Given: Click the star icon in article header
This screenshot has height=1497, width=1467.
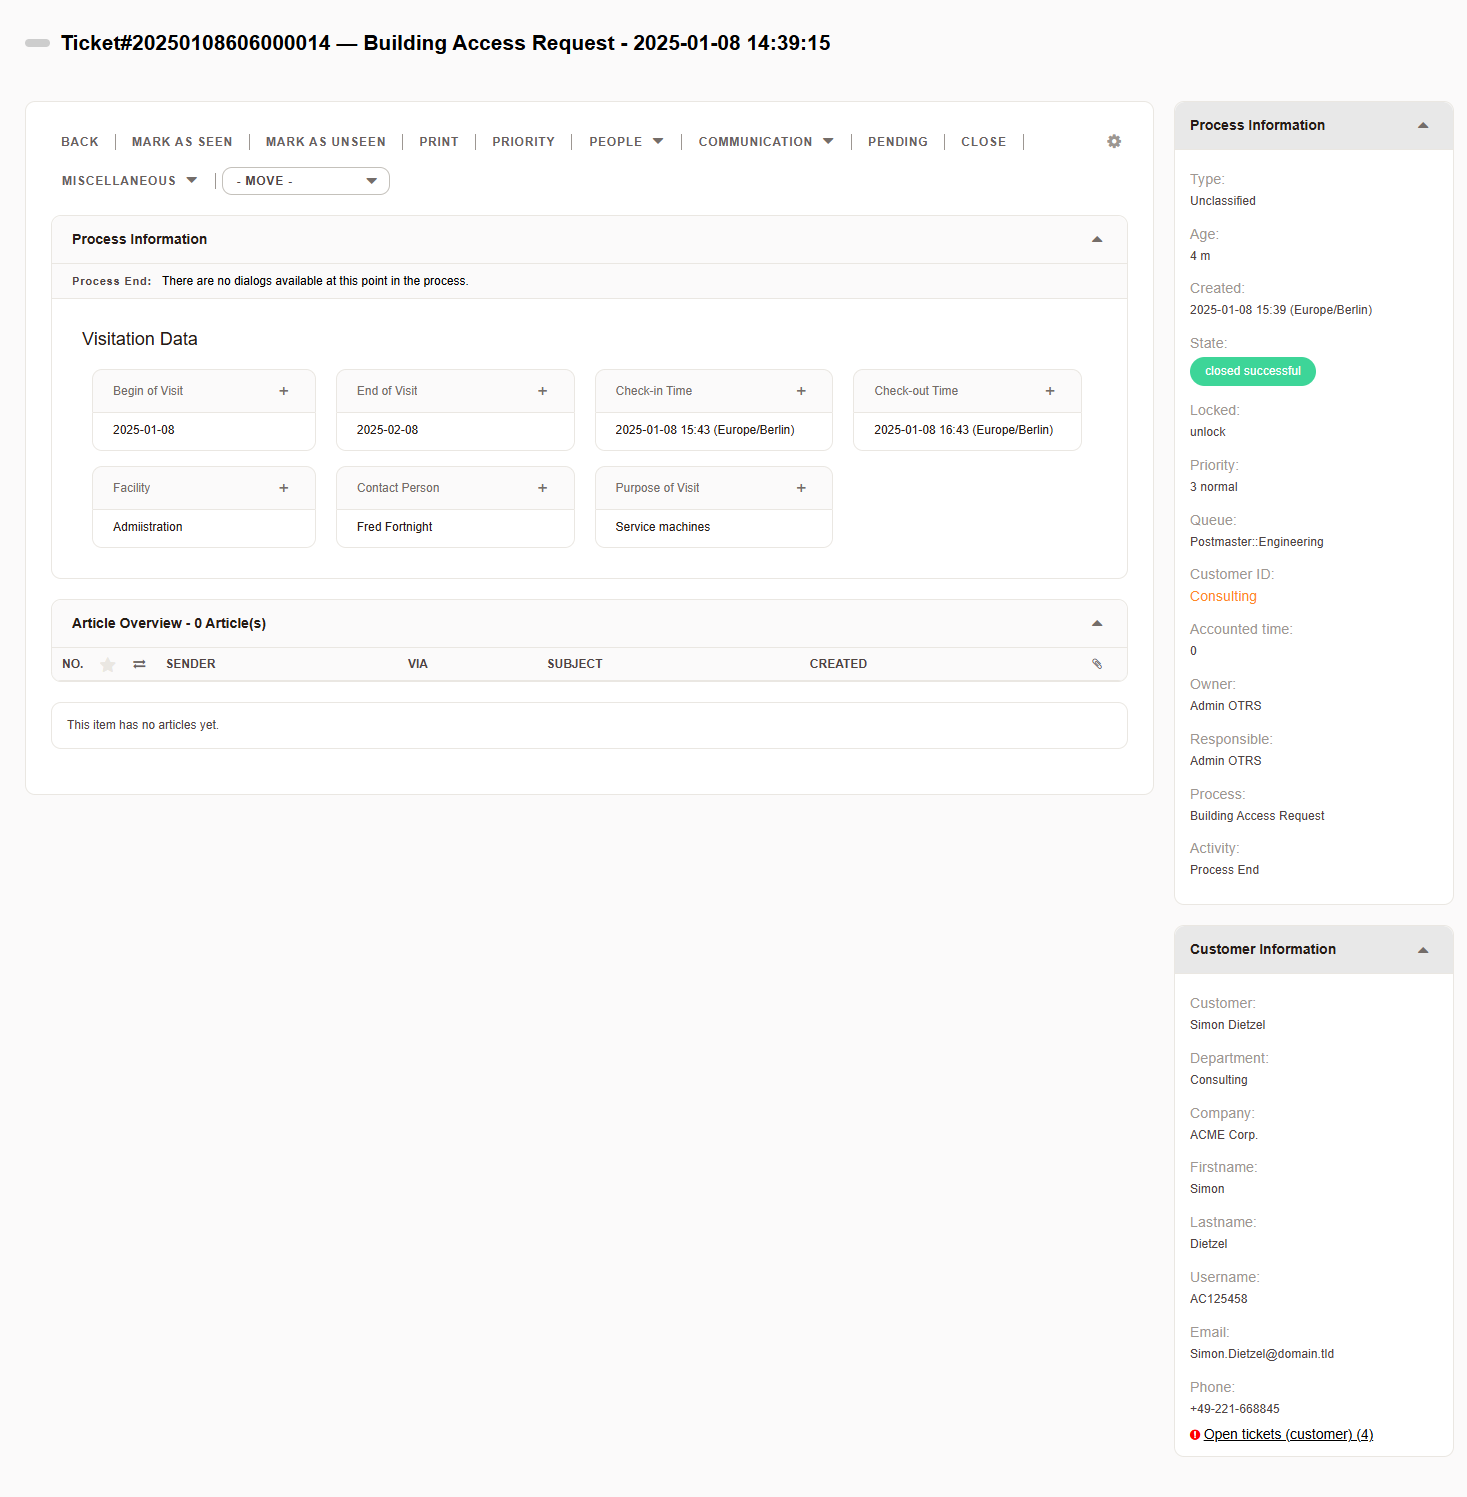Looking at the screenshot, I should [x=108, y=664].
